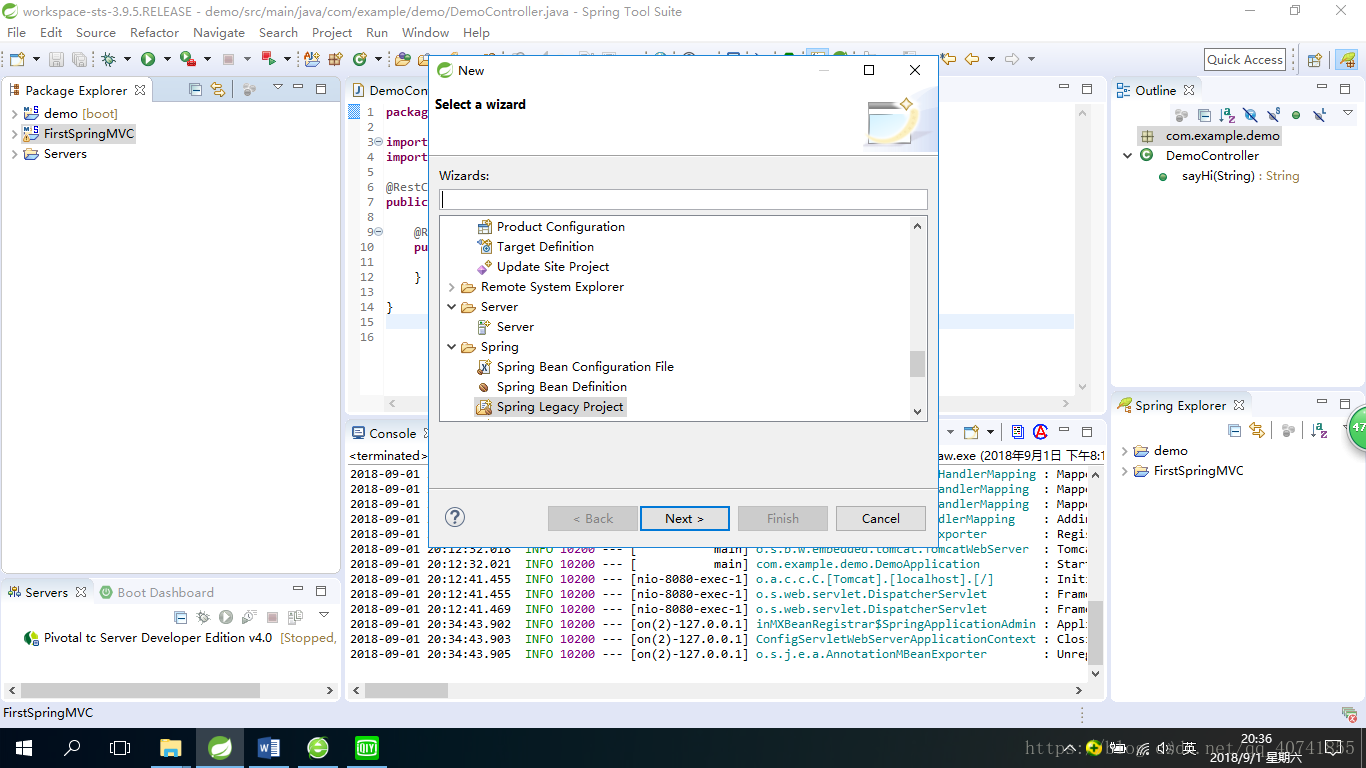Toggle Link with Editor in Spring Explorer

[1257, 430]
